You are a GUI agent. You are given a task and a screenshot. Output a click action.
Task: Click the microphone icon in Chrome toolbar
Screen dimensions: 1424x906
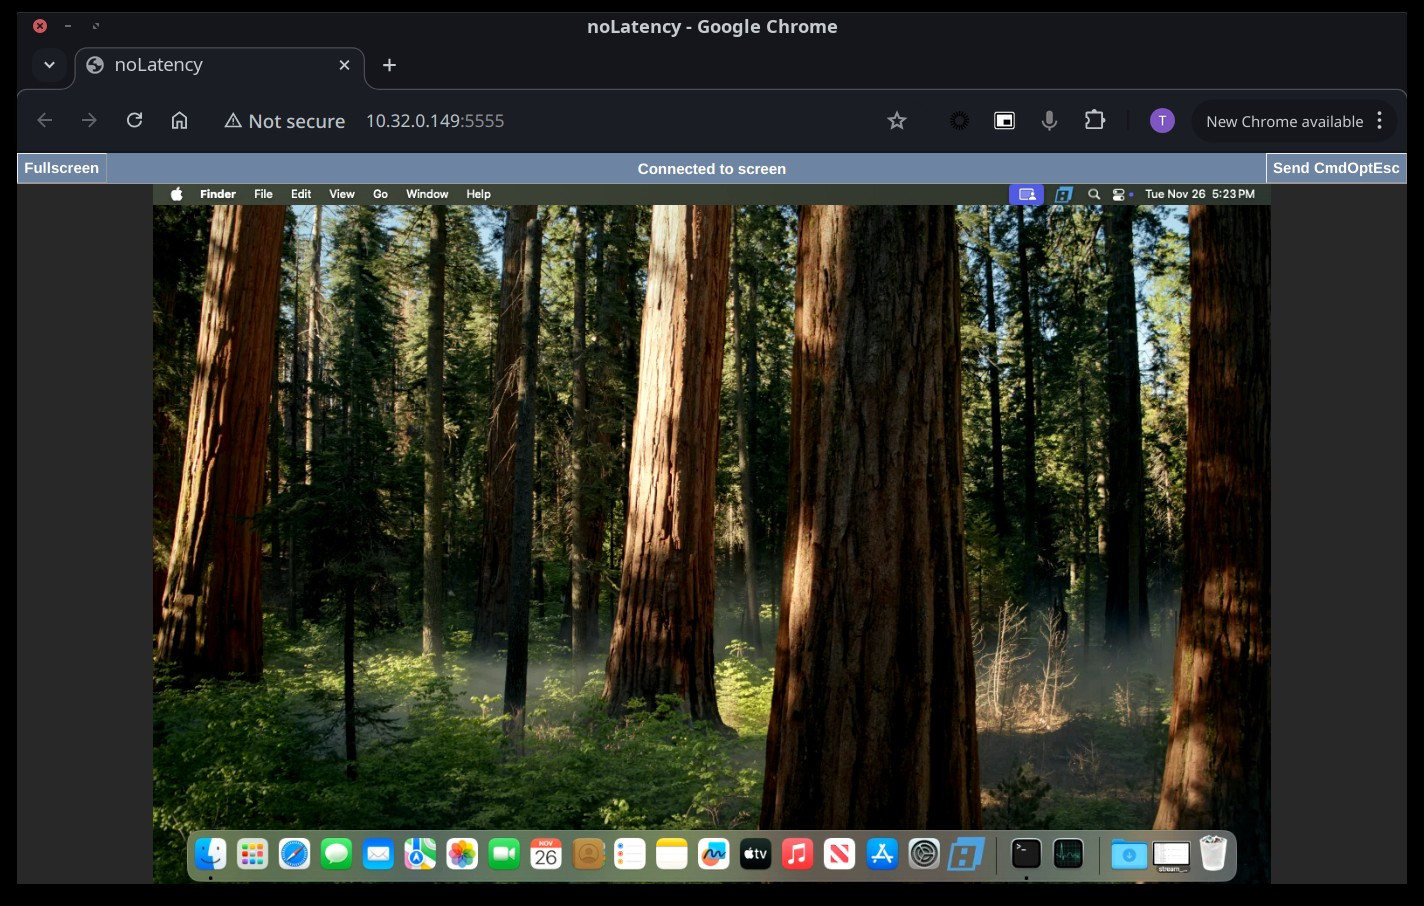[x=1049, y=121]
